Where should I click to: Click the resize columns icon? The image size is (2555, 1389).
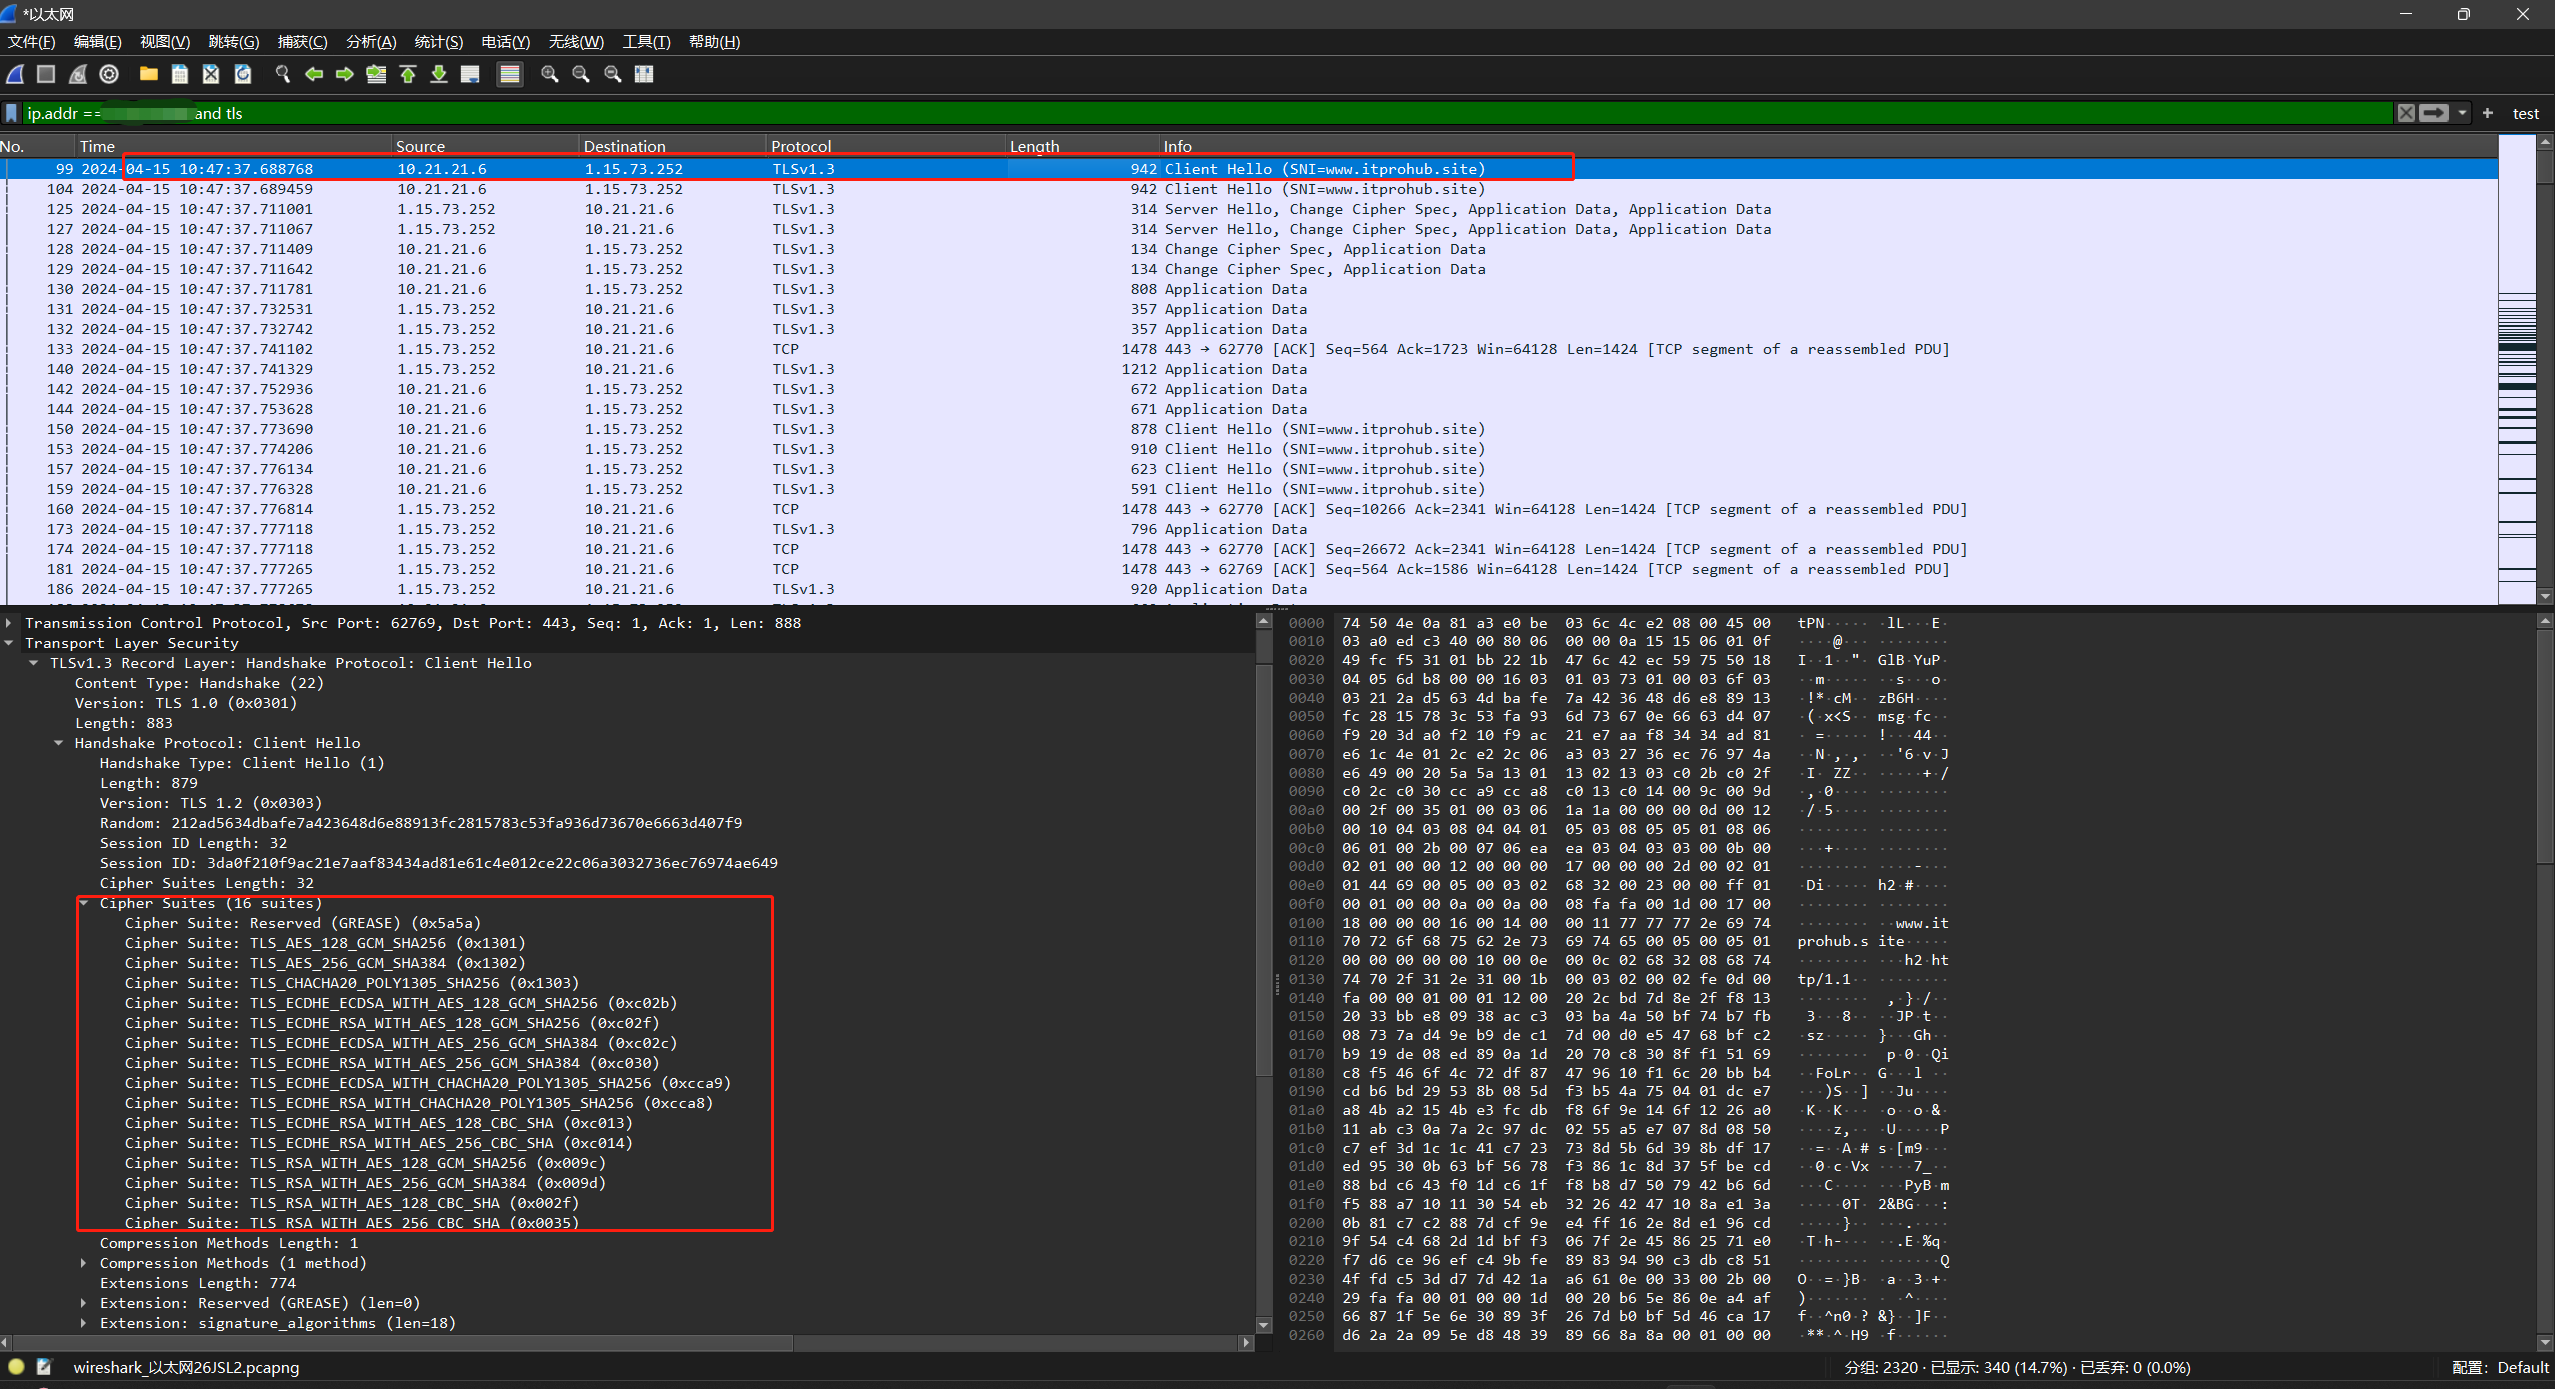644,74
